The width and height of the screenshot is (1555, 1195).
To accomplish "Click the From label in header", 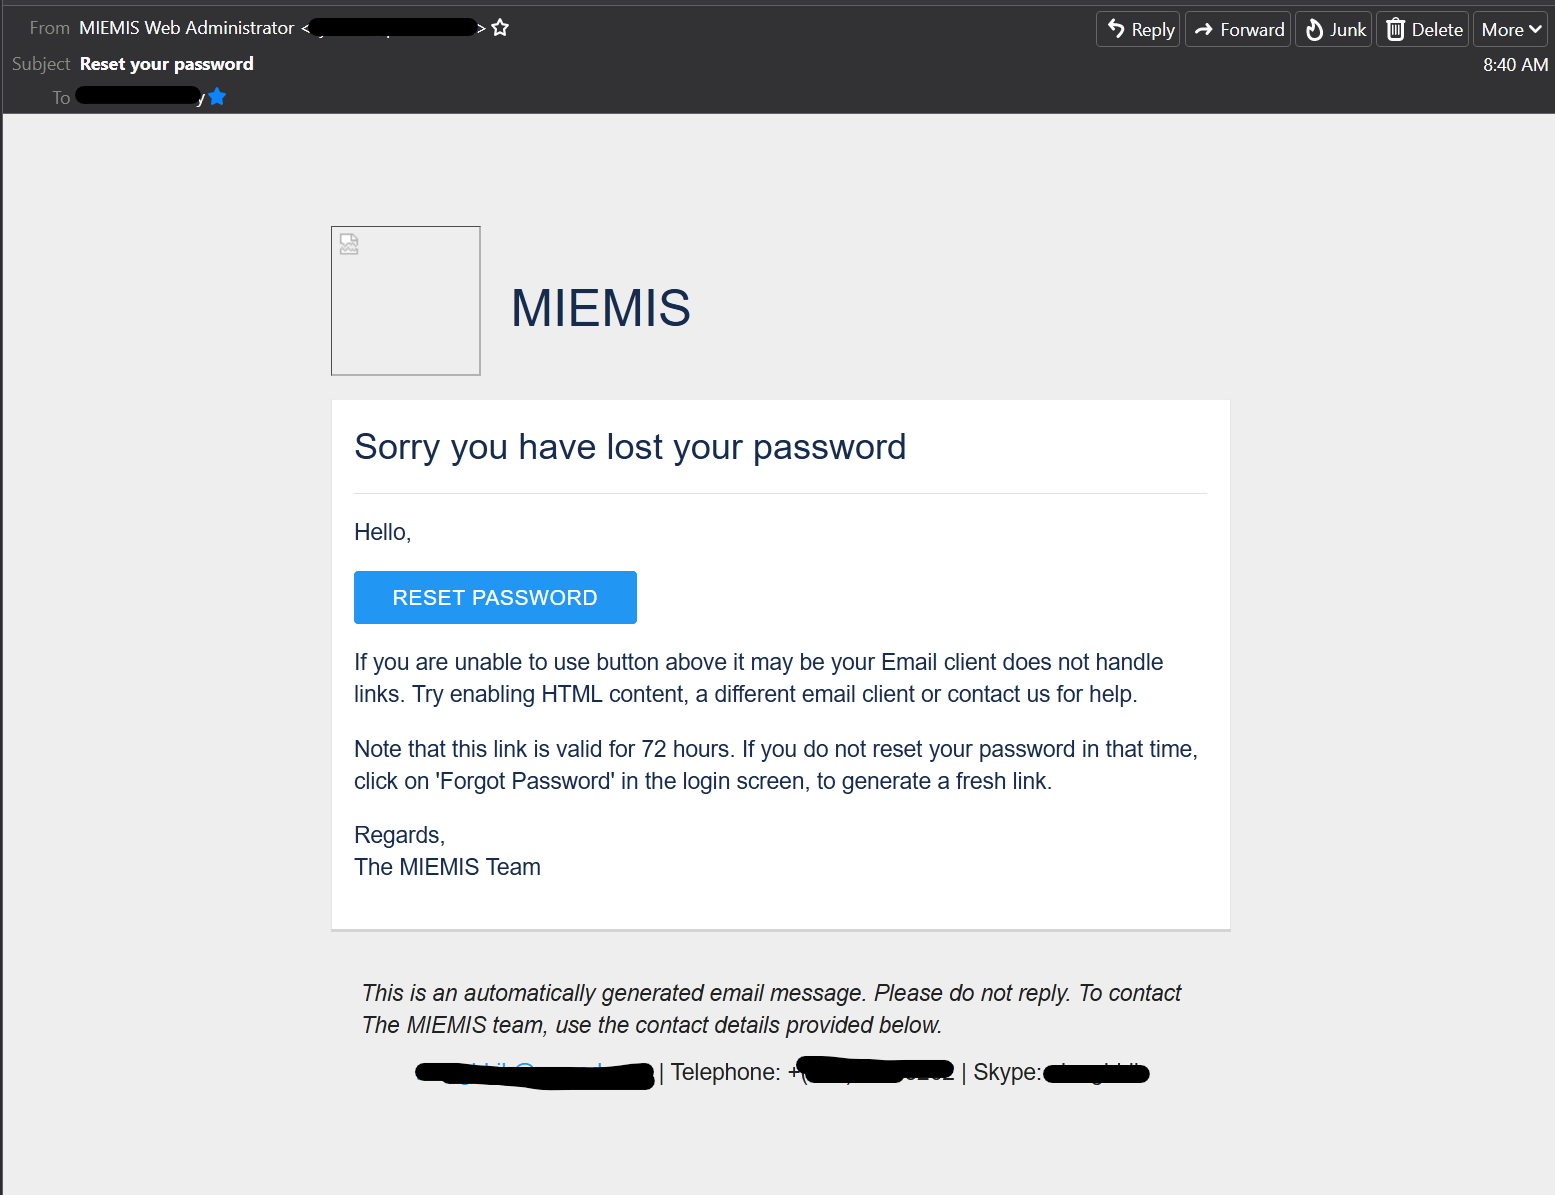I will click(49, 28).
